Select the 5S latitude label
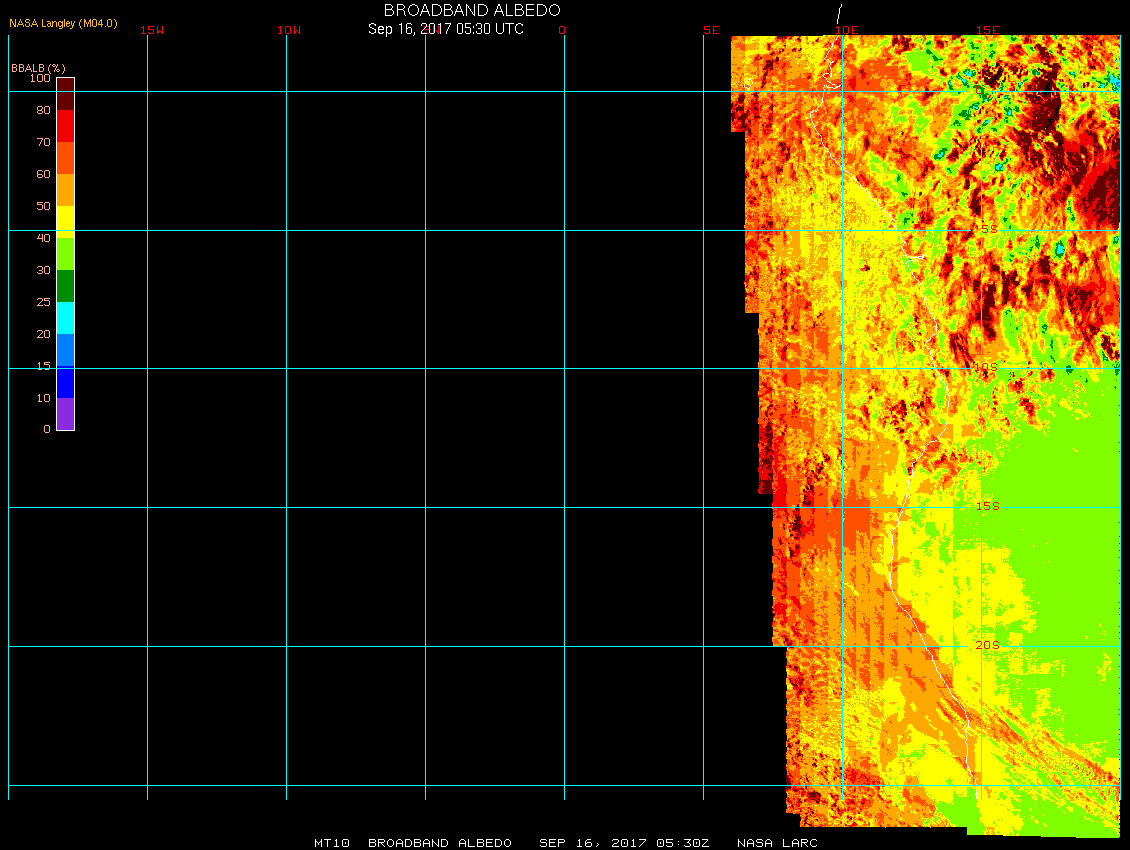The image size is (1130, 850). tap(988, 229)
